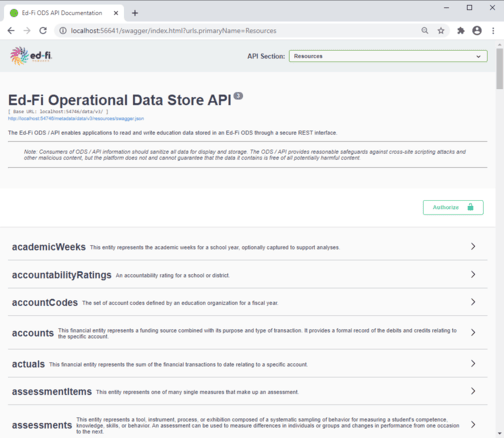The image size is (504, 438).
Task: Click the accounts resource heading
Action: coord(33,333)
